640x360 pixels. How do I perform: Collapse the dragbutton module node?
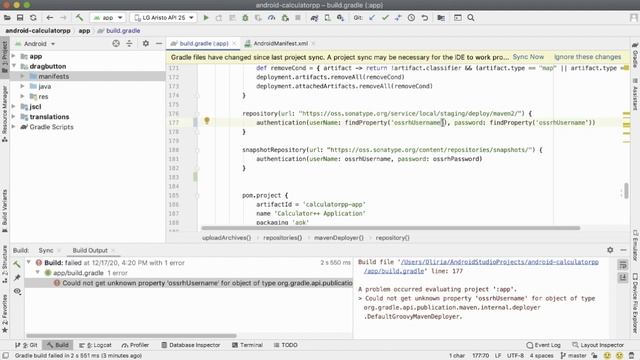pyautogui.click(x=13, y=66)
